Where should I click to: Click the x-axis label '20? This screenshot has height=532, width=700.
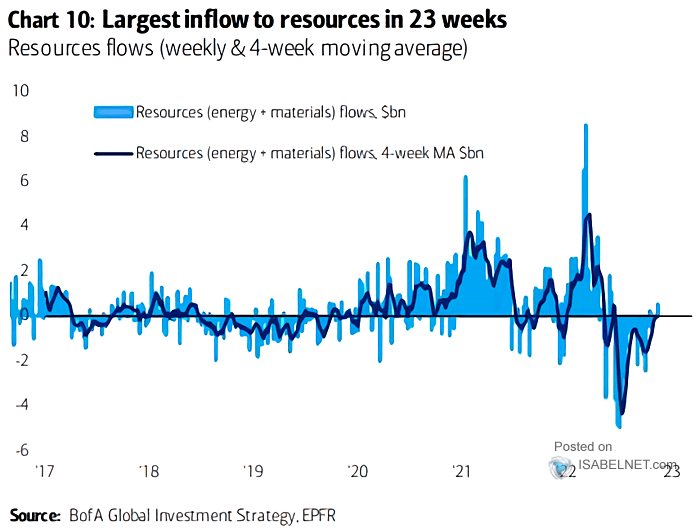pyautogui.click(x=358, y=471)
